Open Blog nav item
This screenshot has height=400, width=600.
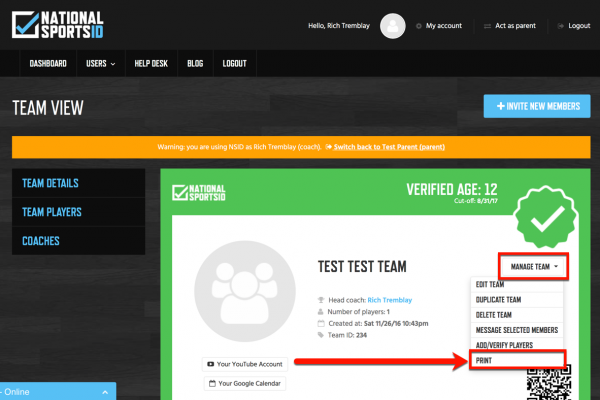coord(195,64)
